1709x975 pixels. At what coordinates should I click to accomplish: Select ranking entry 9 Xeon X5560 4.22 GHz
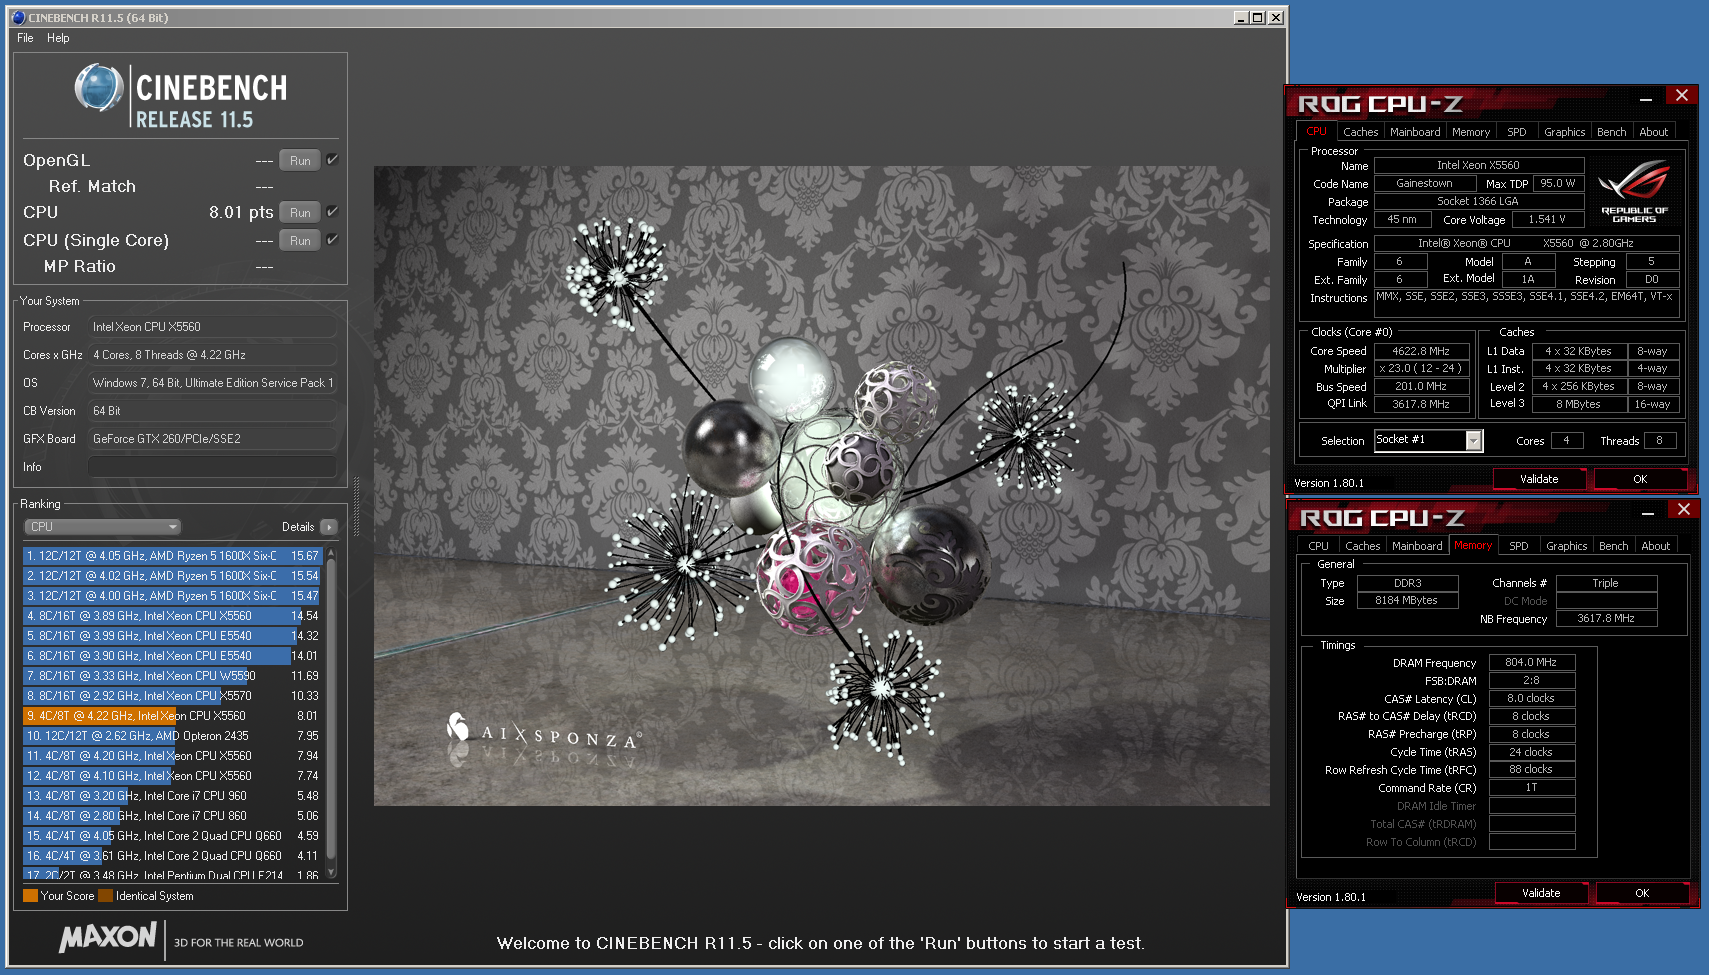(x=172, y=716)
